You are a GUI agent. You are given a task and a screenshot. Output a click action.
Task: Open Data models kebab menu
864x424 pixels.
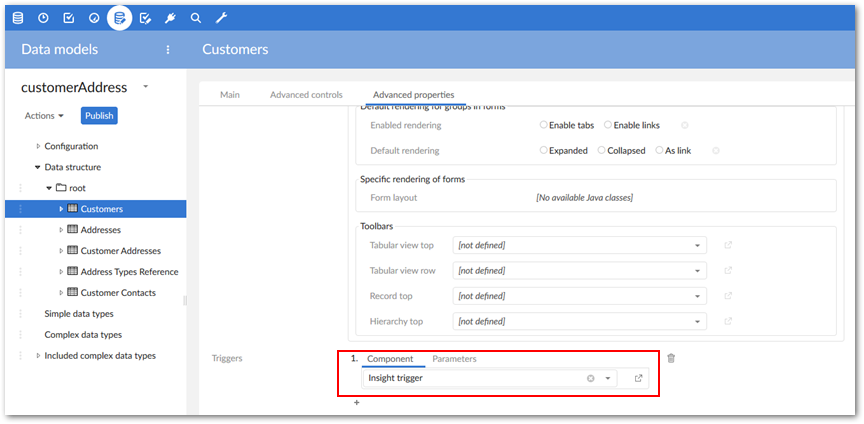point(168,49)
